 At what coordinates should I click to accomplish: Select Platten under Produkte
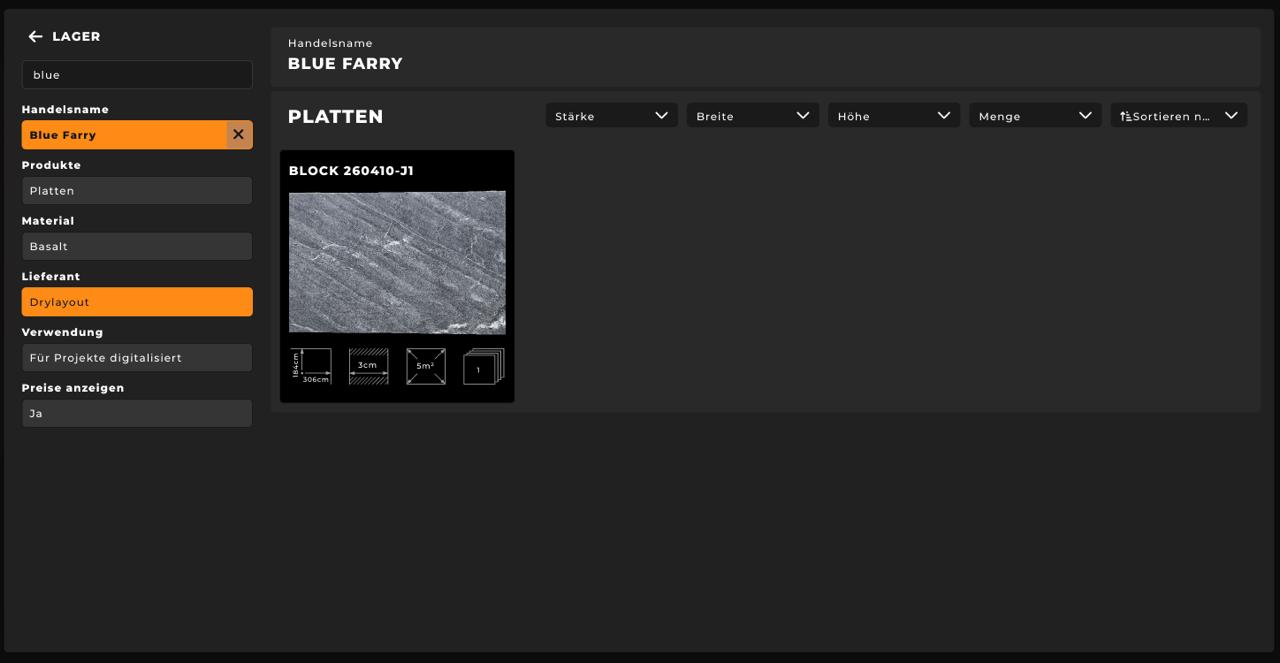(137, 191)
